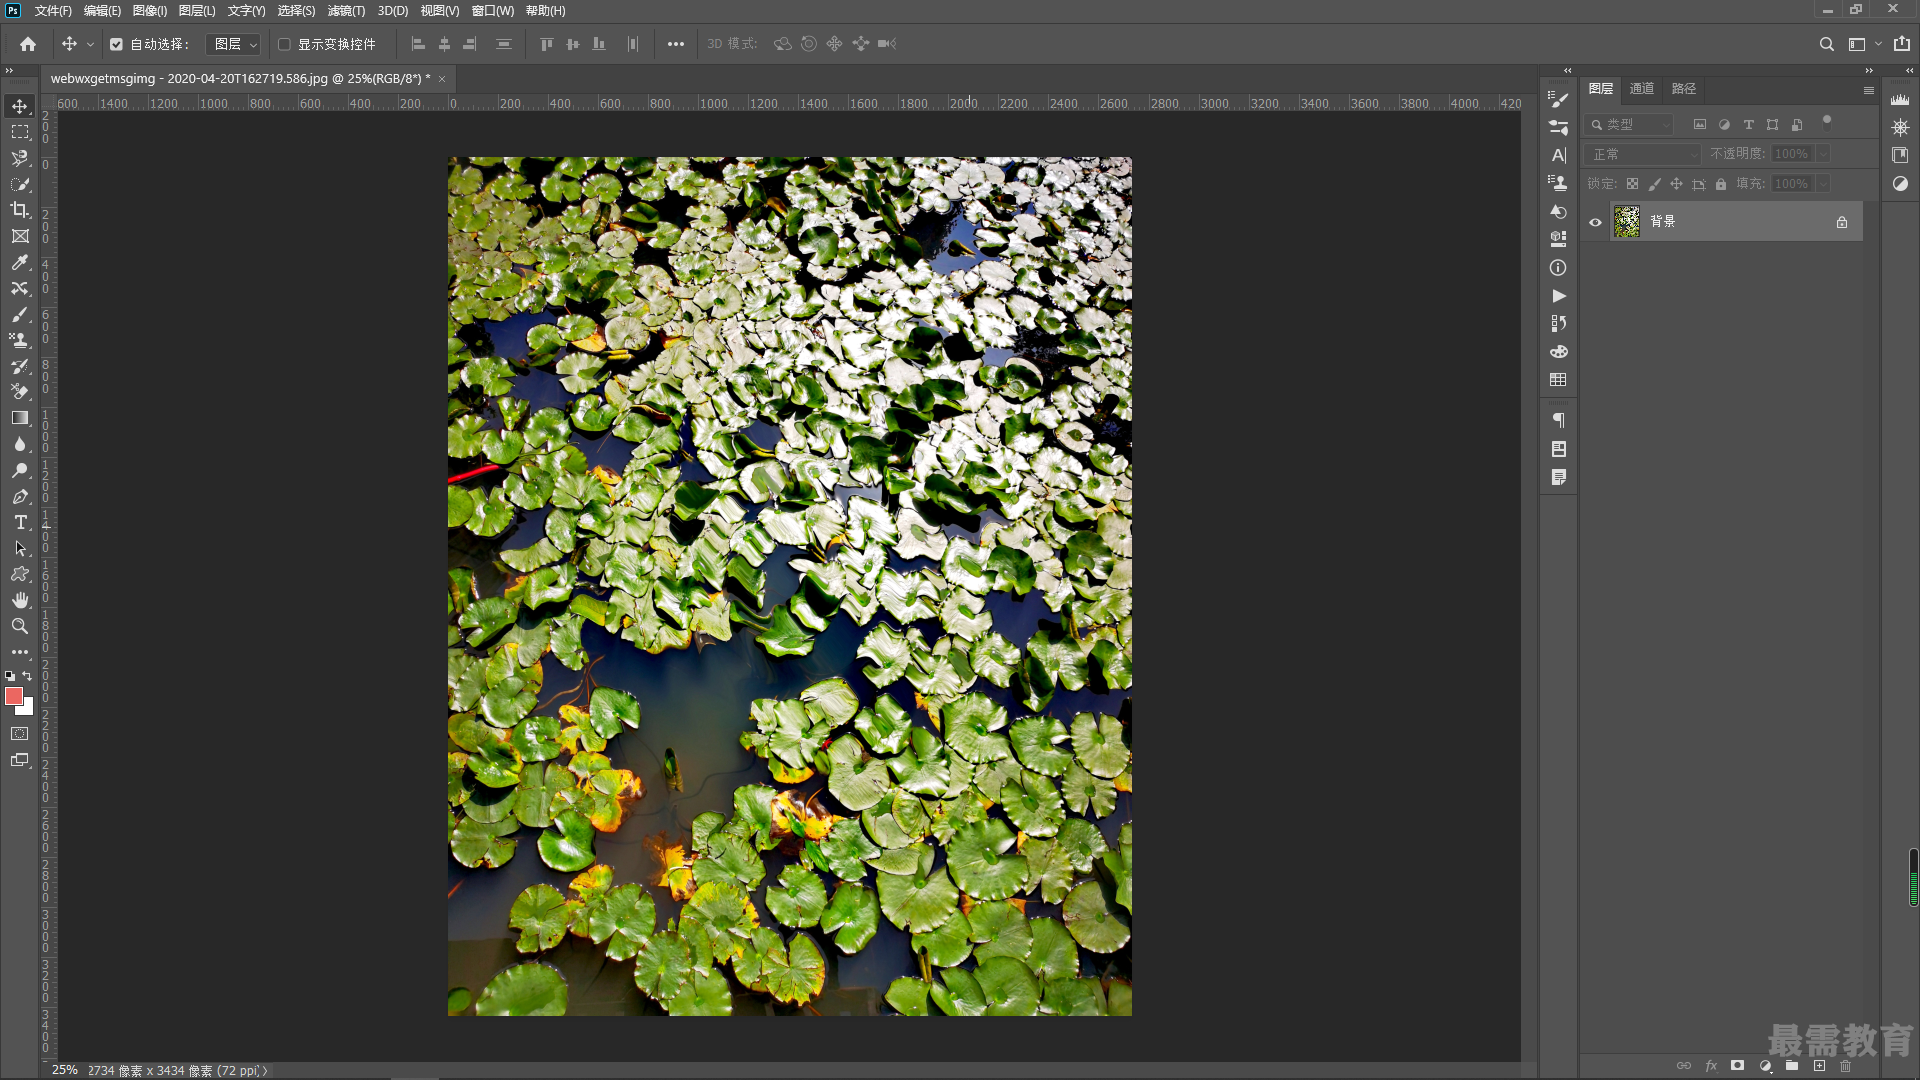
Task: Select the Move tool in the toolbox
Action: point(20,106)
